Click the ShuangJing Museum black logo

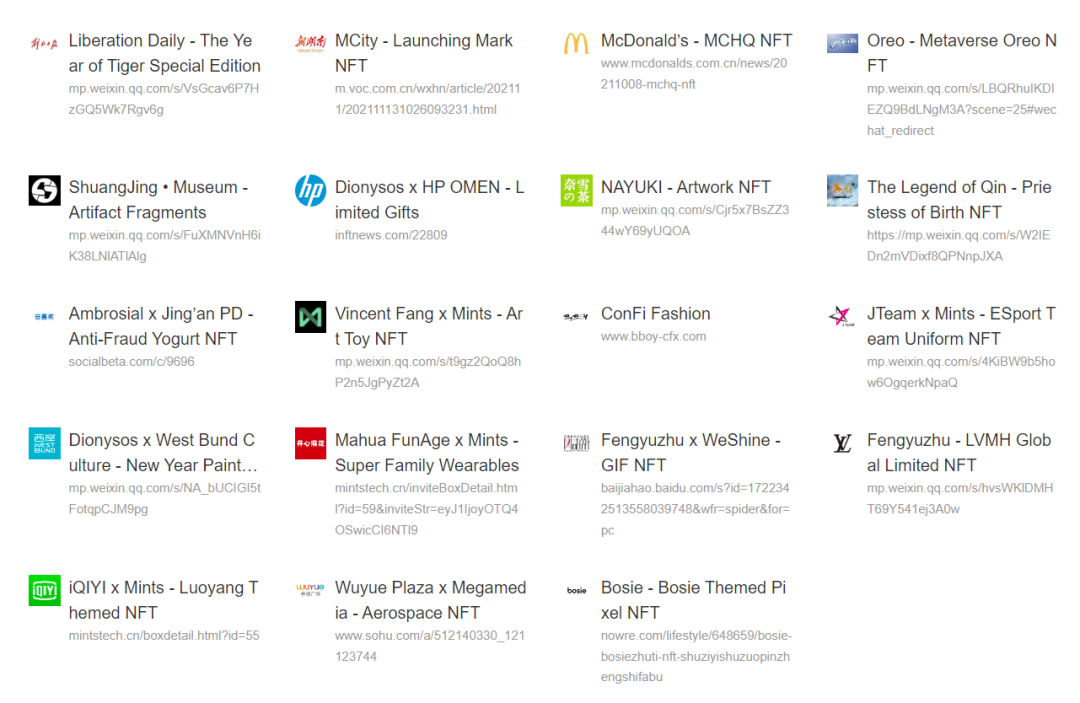44,190
